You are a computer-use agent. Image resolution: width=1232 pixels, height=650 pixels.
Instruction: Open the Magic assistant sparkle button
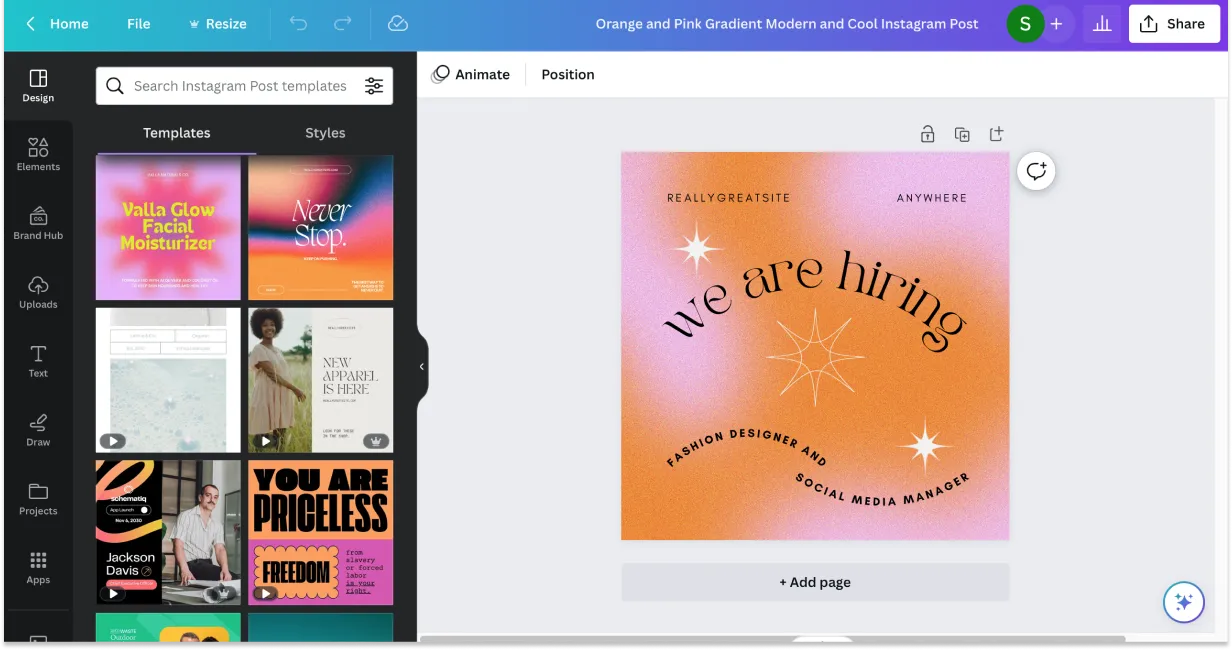click(x=1184, y=602)
